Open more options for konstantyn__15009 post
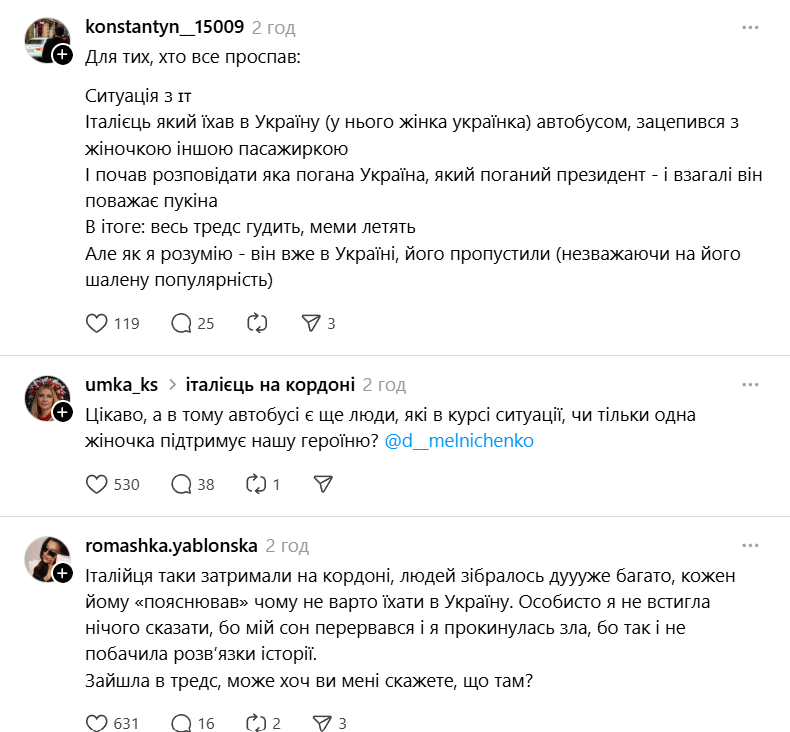 750,27
